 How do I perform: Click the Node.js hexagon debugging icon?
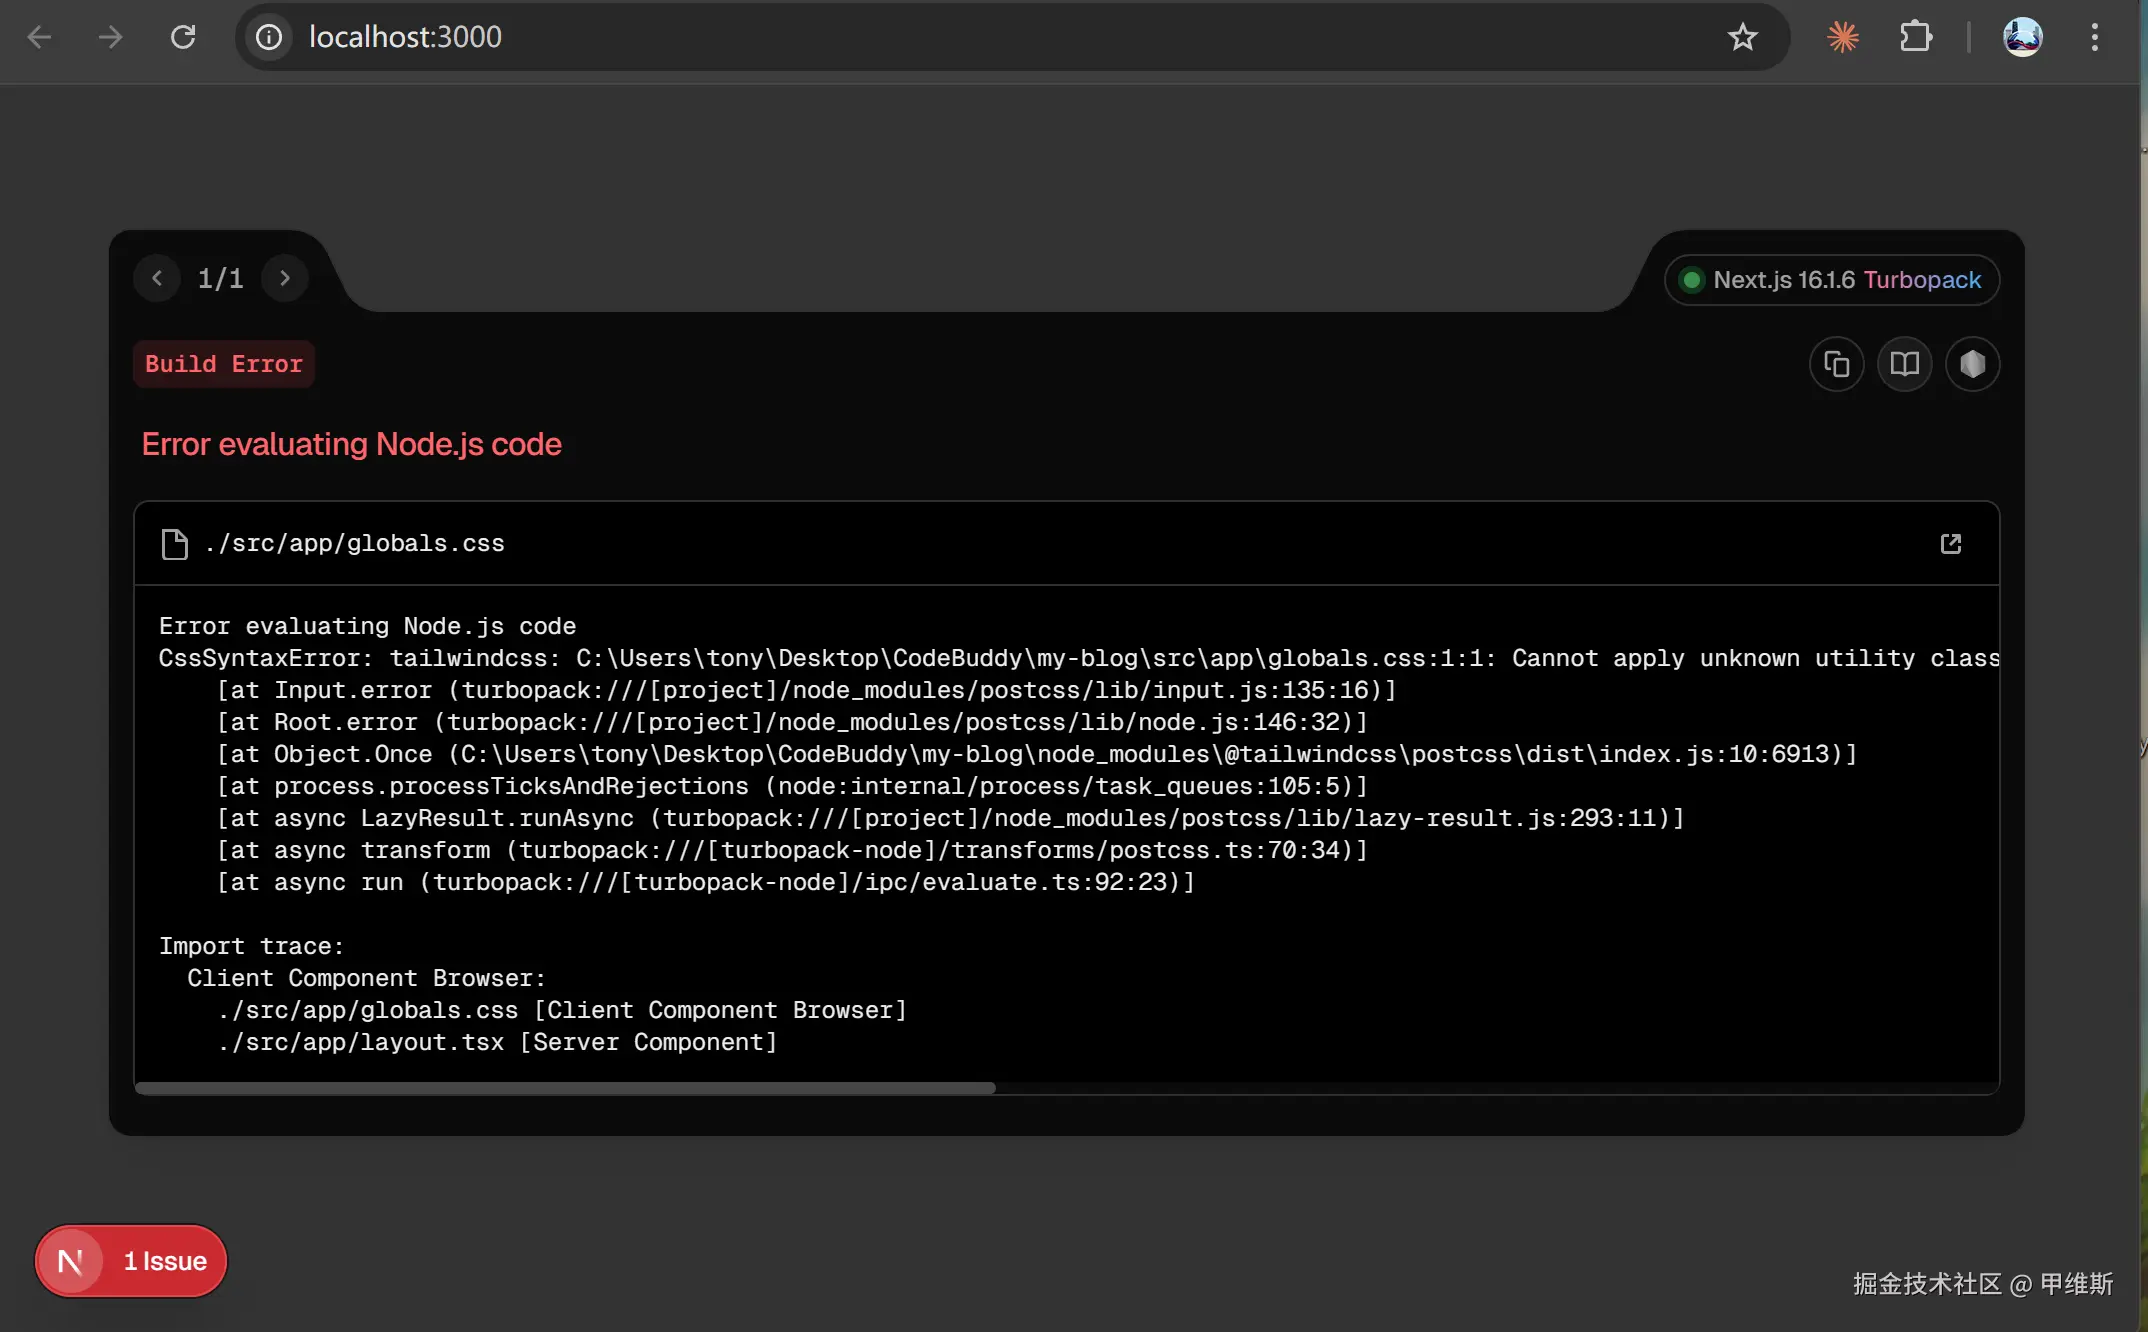point(1972,364)
